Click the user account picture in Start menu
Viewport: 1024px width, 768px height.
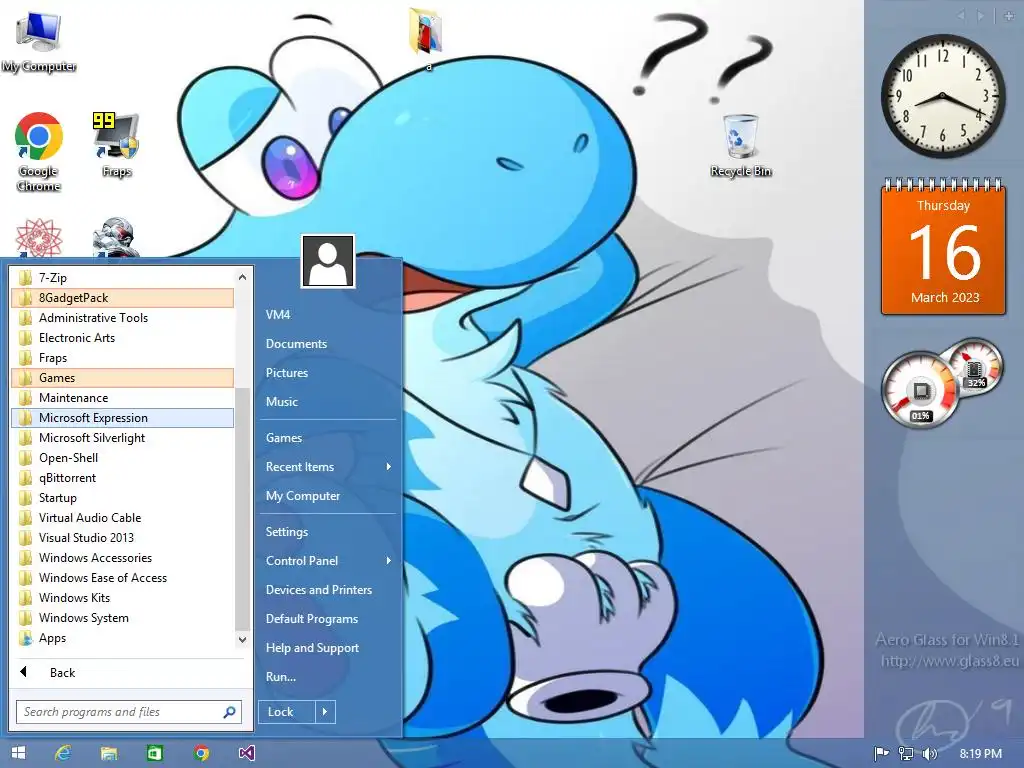328,261
